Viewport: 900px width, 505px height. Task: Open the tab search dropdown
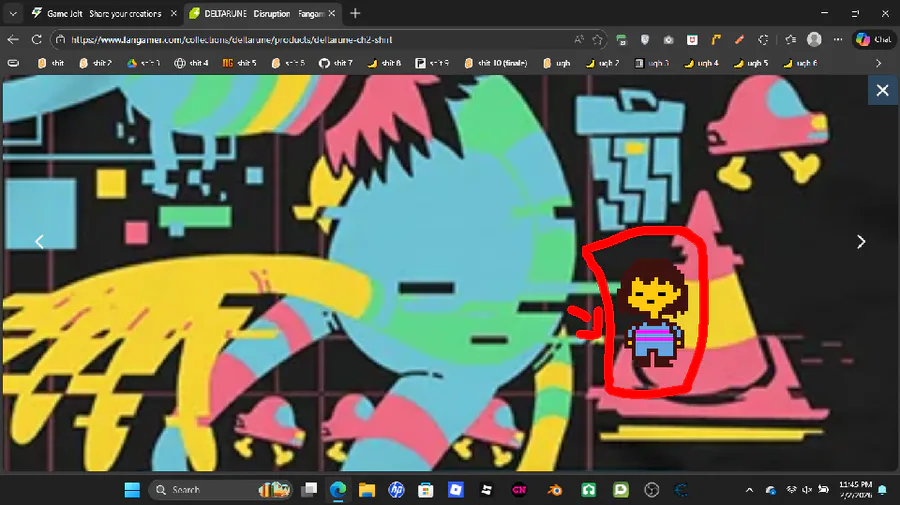[x=13, y=13]
